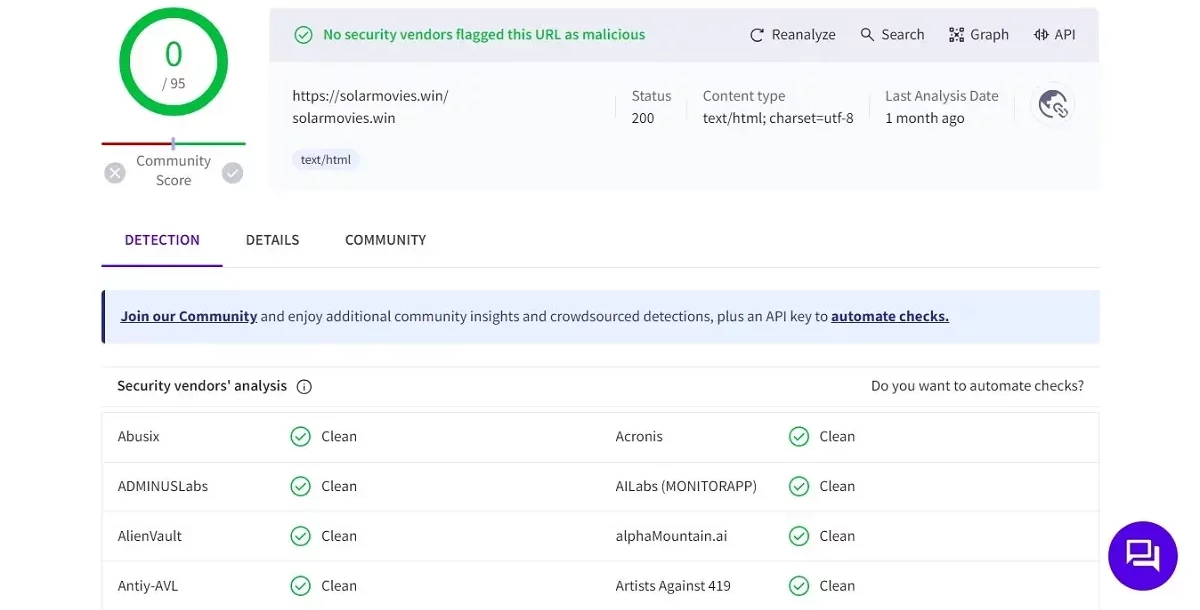Click the alphaMountain.ai vendor name
1200x610 pixels.
coord(671,536)
